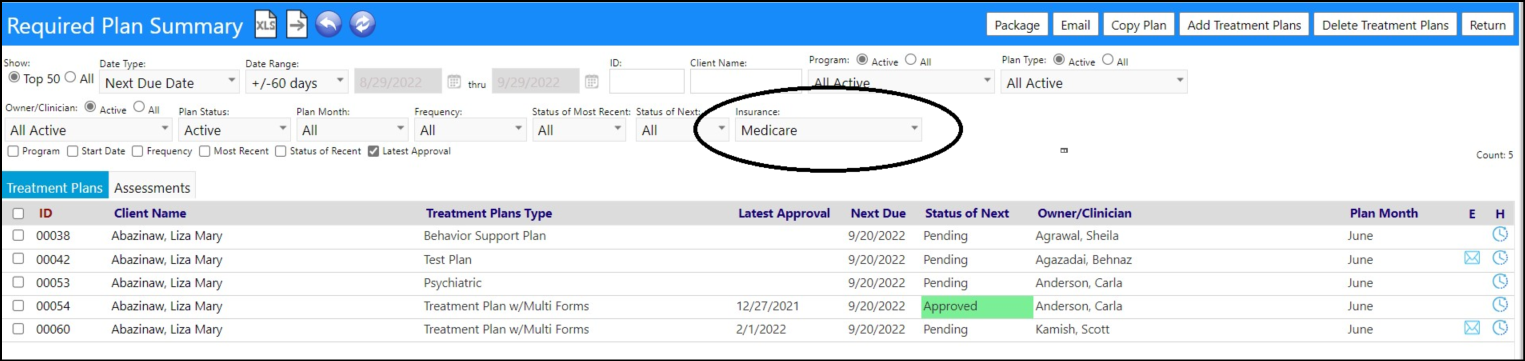Sort by Next Due column header
This screenshot has width=1525, height=361.
click(878, 213)
